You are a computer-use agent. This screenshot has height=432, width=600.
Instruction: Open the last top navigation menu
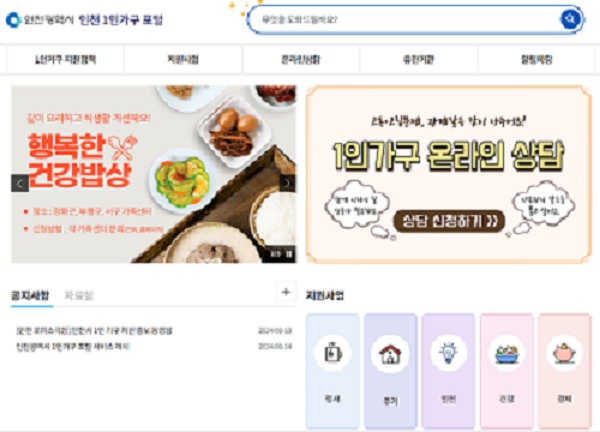536,59
